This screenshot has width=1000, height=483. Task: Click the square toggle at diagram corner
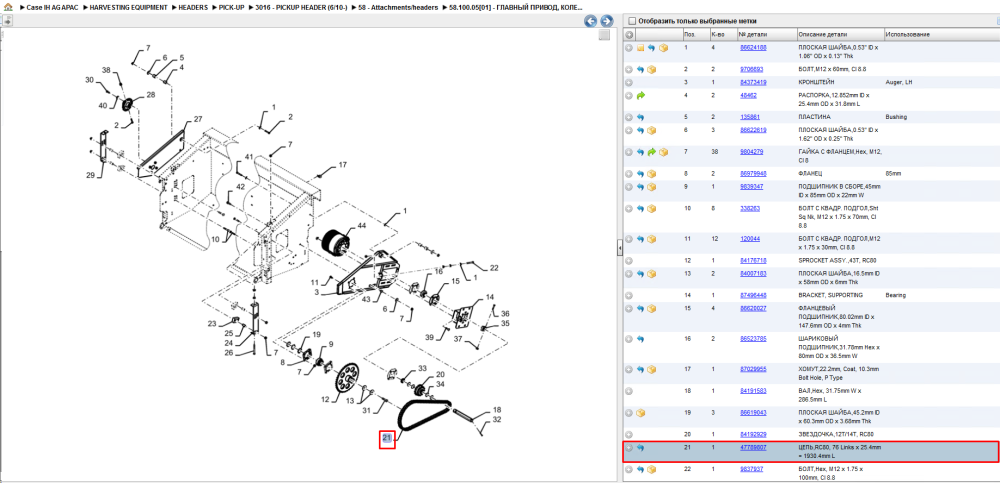605,35
